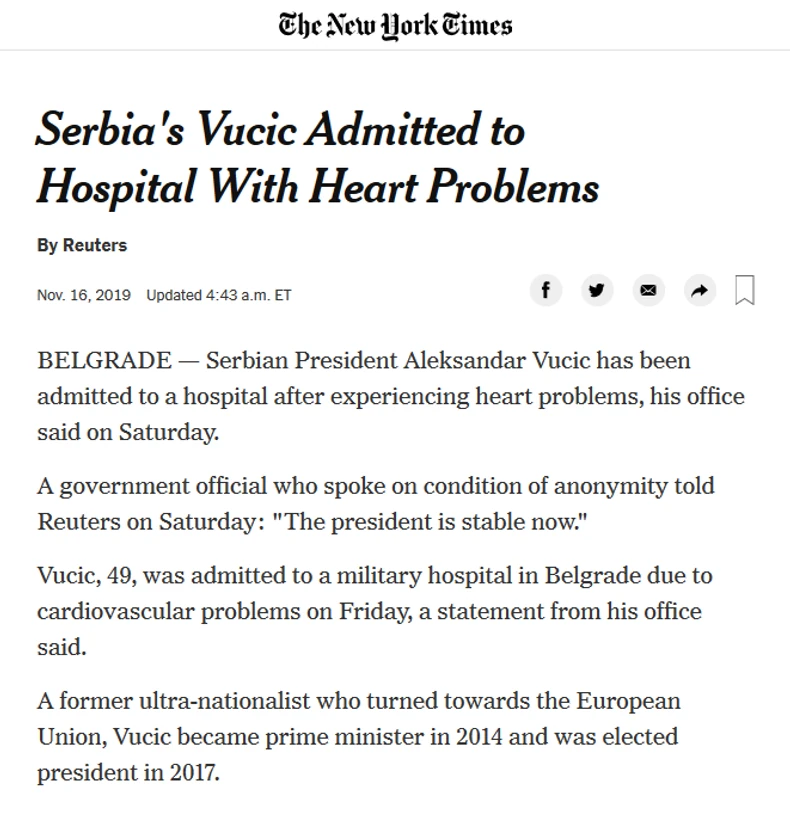The image size is (790, 823).
Task: Click the paragraph starting "A government official"
Action: (x=375, y=504)
